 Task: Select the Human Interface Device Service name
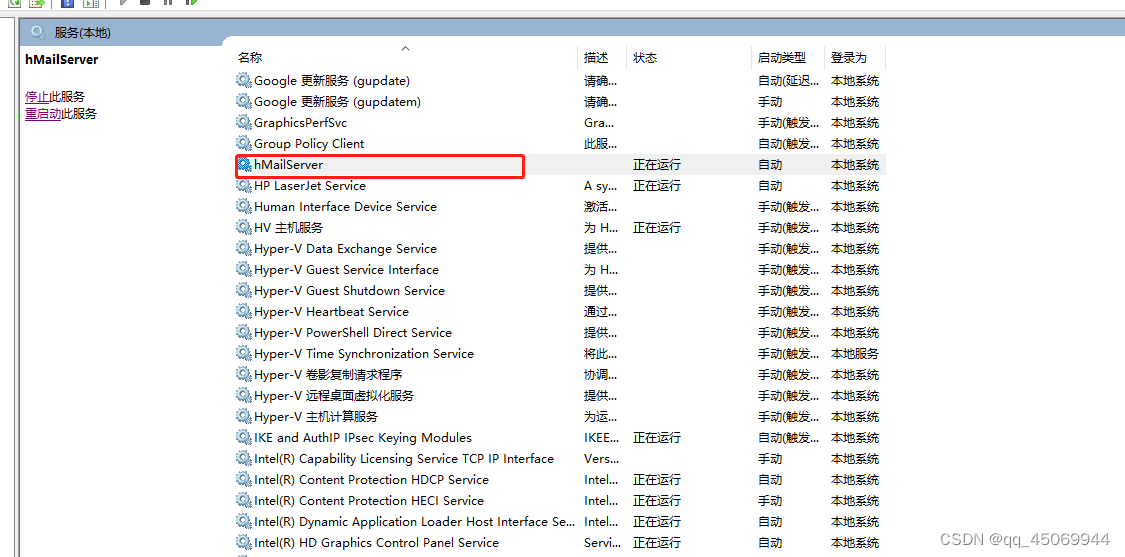[x=345, y=206]
